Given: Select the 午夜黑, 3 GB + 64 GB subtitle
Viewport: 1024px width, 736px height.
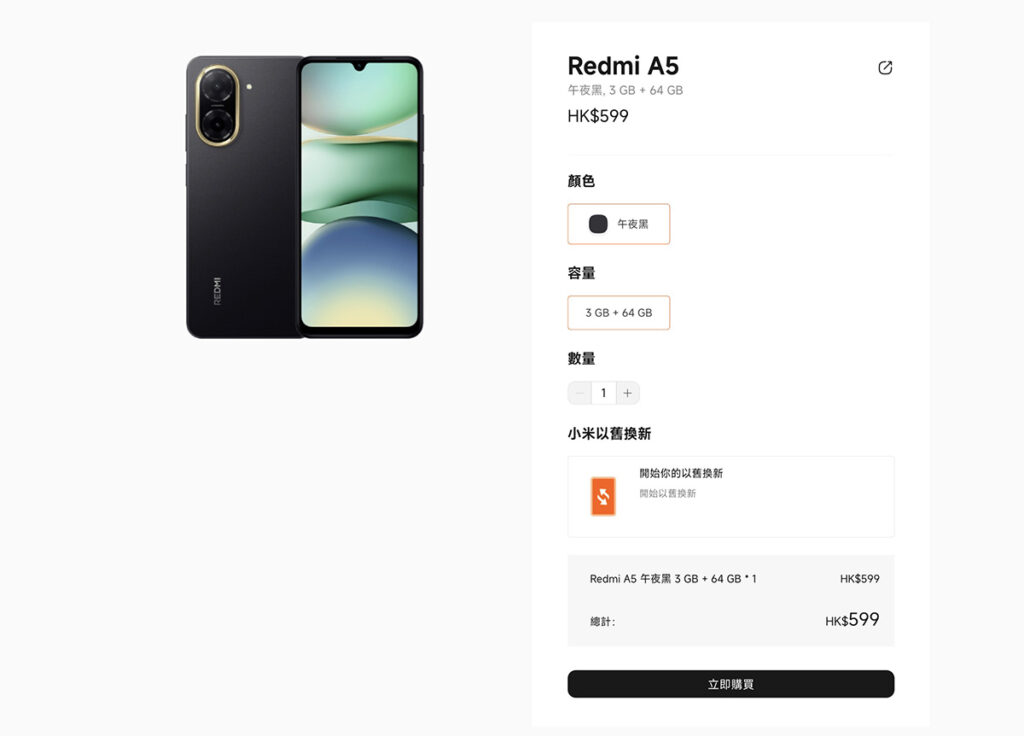Looking at the screenshot, I should coord(625,90).
